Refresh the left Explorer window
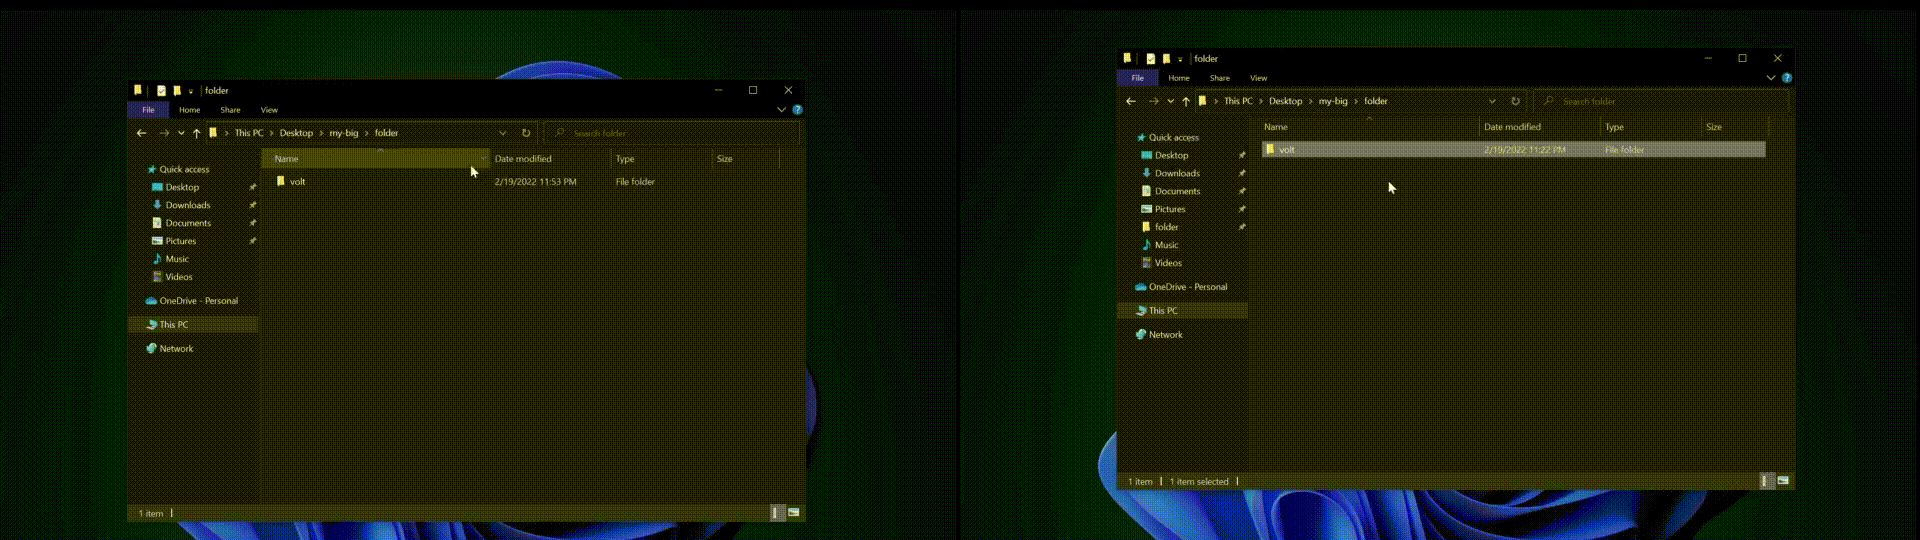 [x=526, y=133]
